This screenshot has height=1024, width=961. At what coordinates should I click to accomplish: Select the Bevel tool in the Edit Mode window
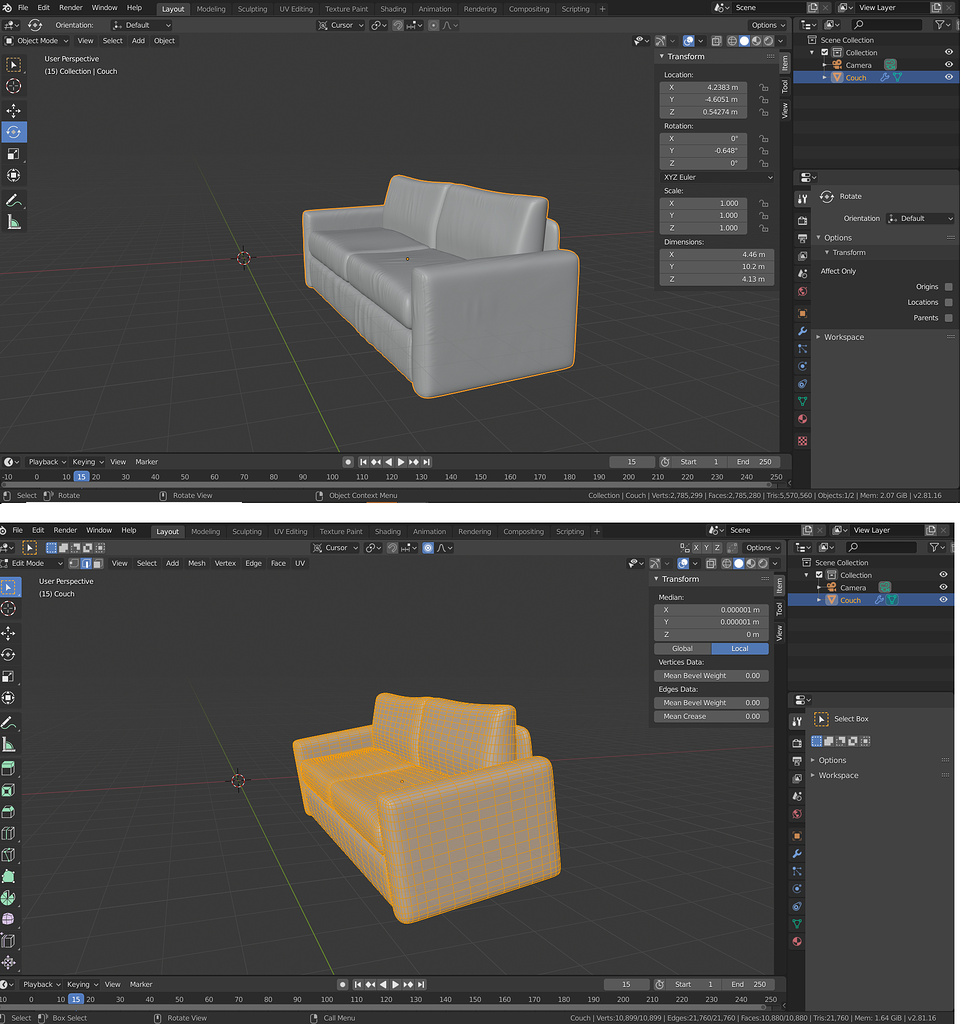point(8,812)
